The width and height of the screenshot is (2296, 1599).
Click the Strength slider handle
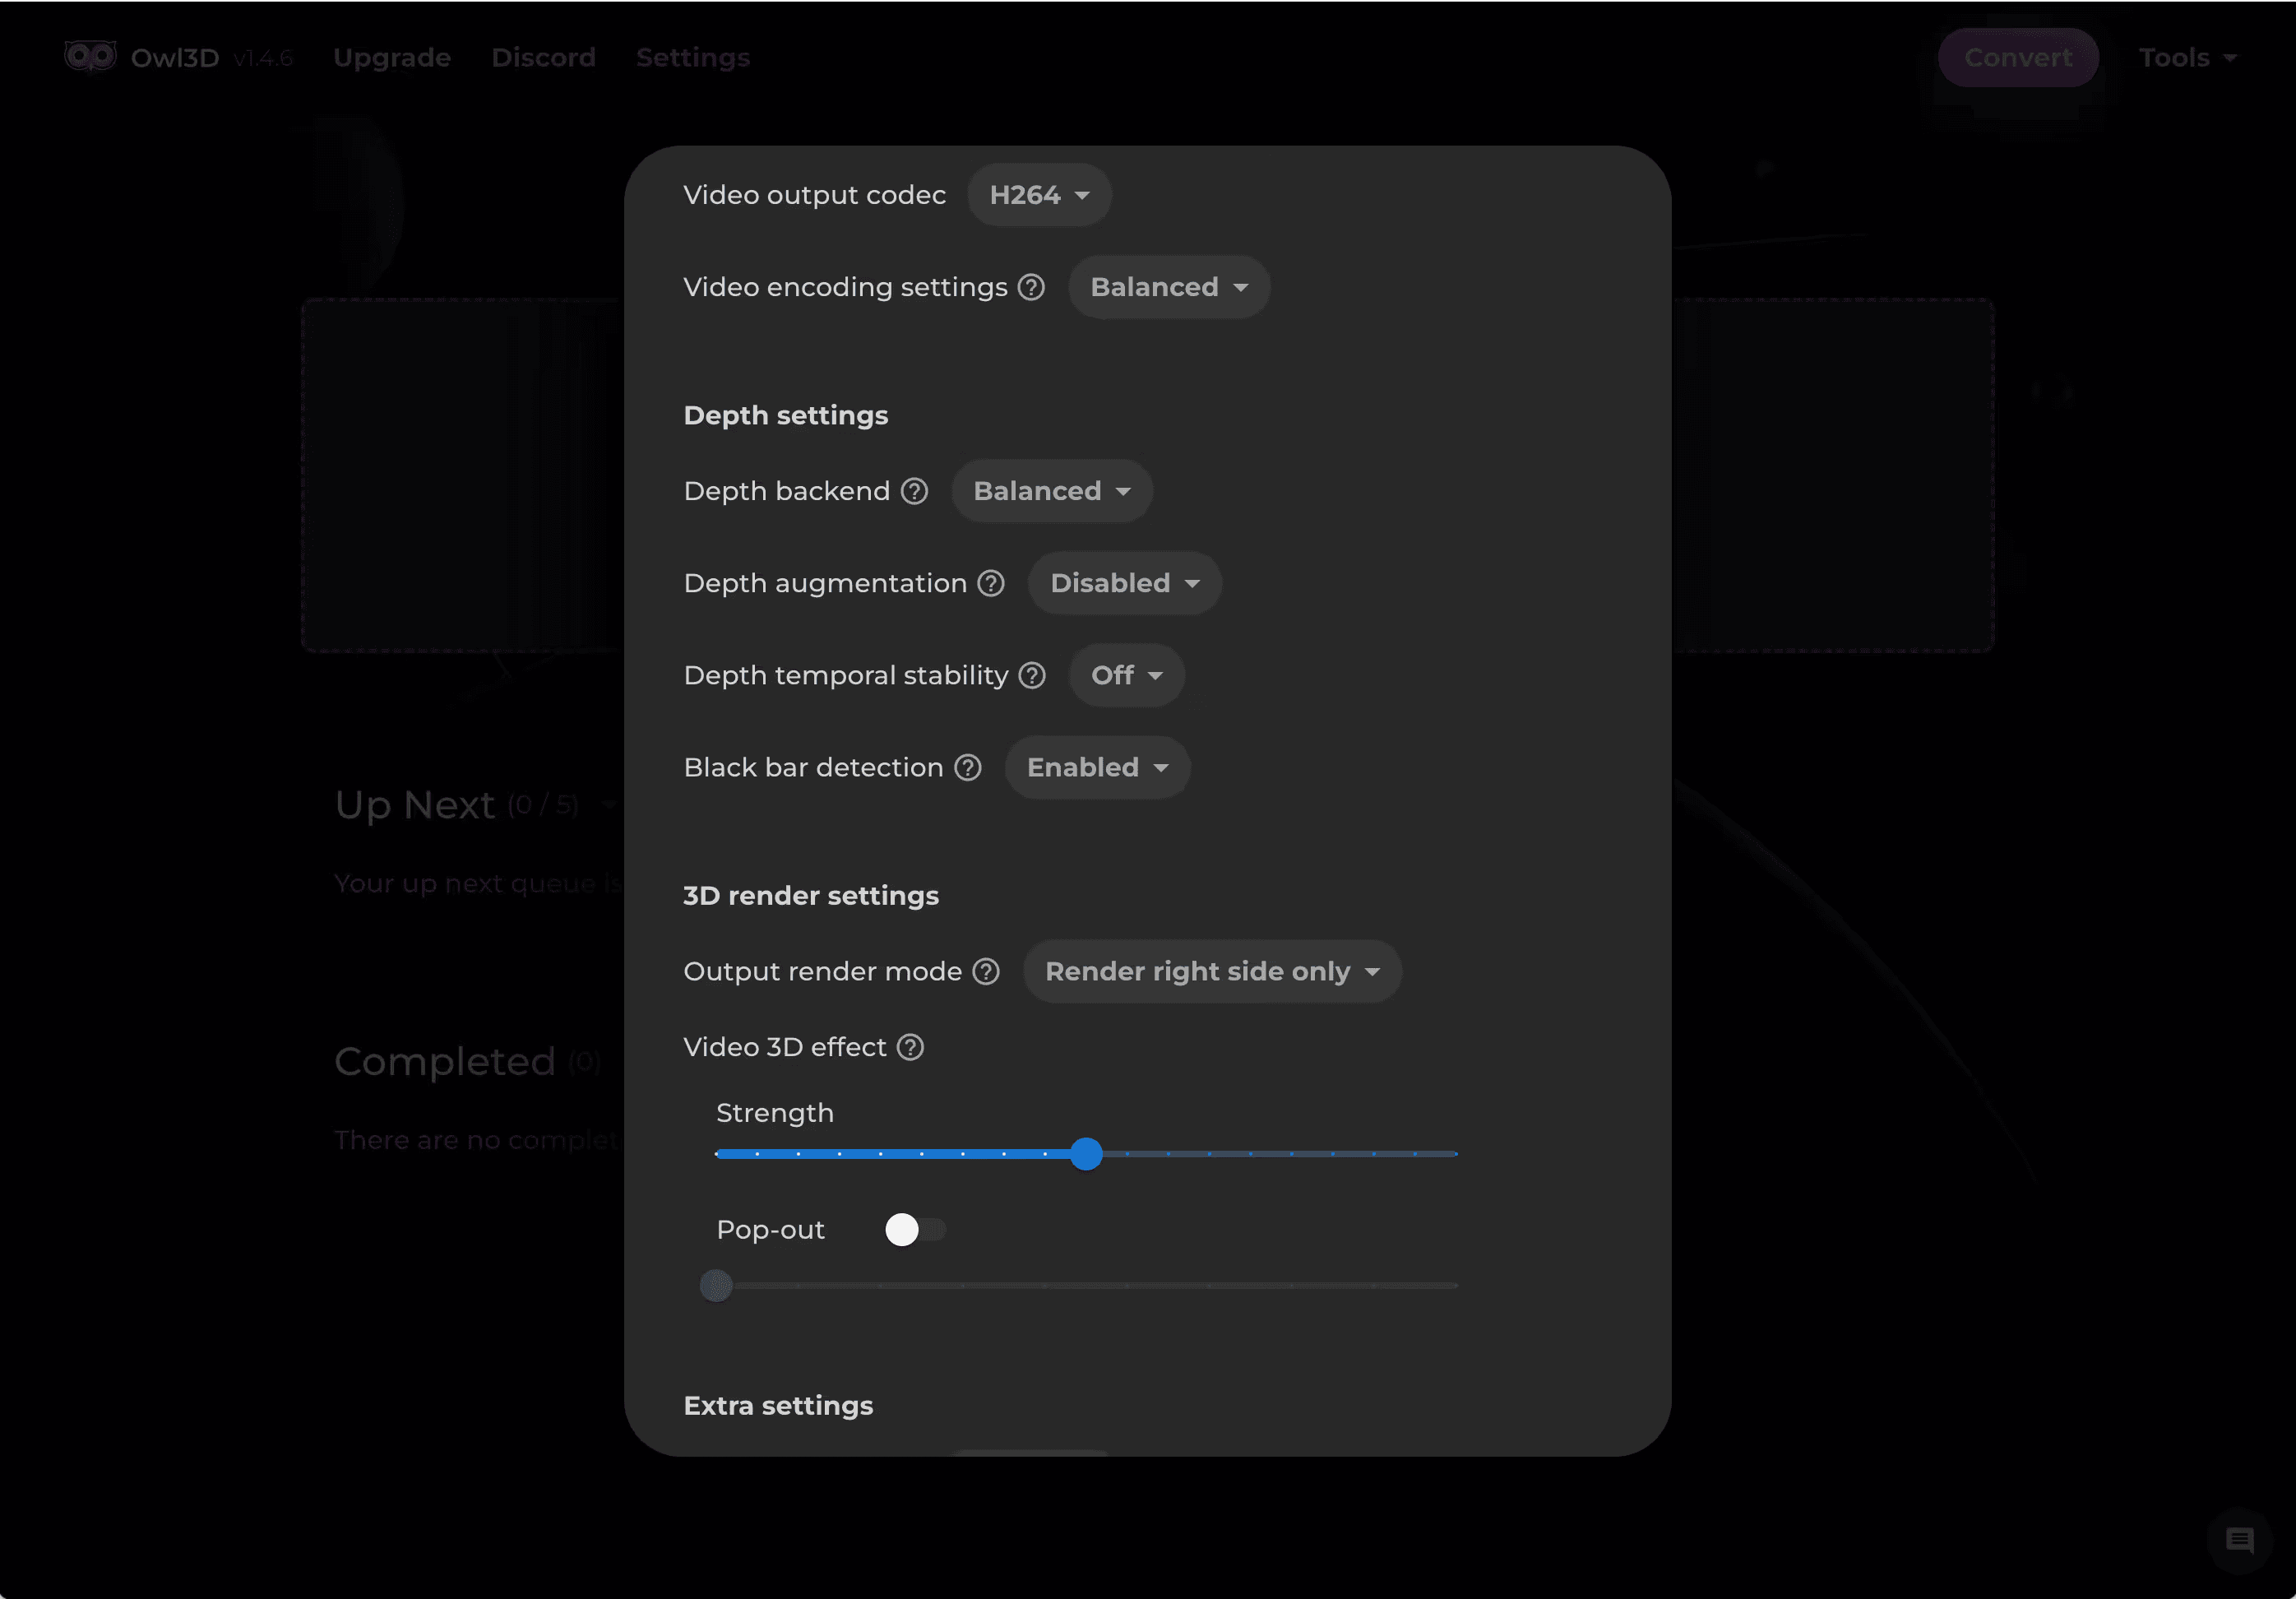[x=1086, y=1154]
